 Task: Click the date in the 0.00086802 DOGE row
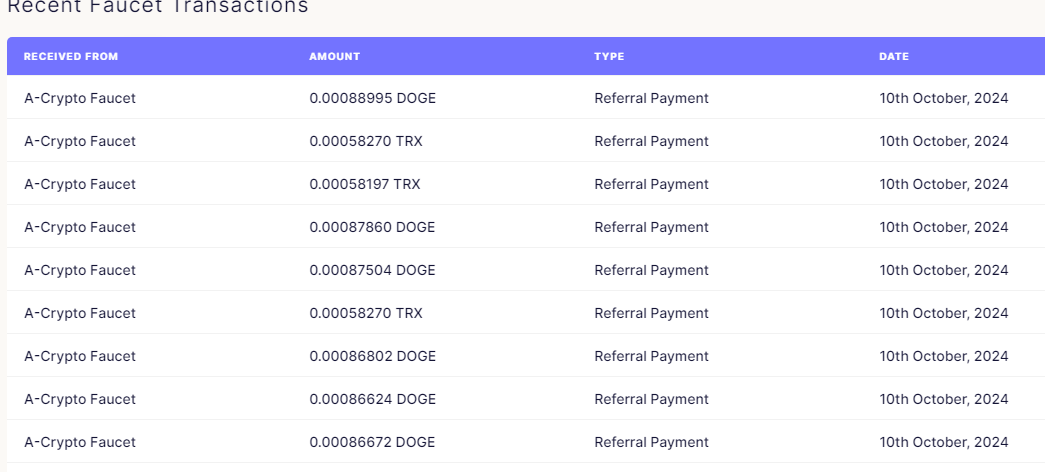point(944,356)
